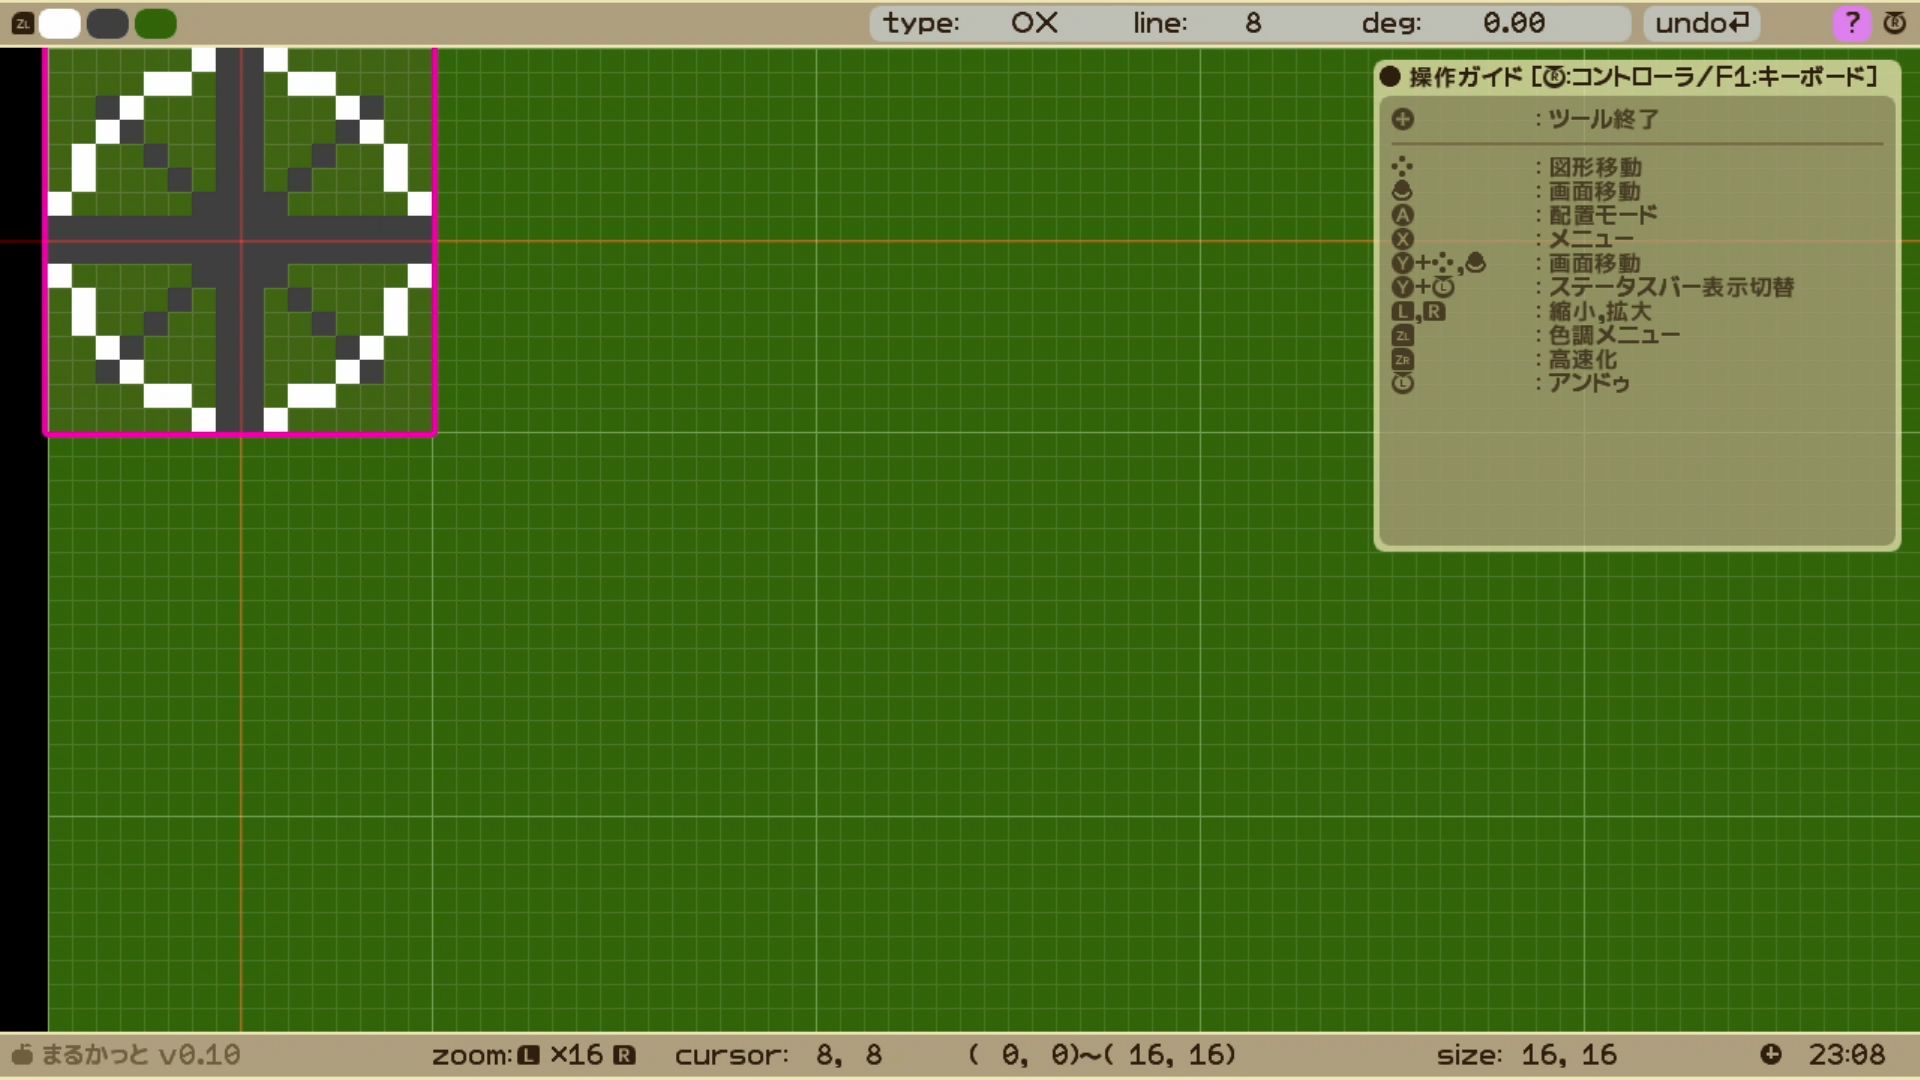Click the undo button
The height and width of the screenshot is (1080, 1920).
click(x=1702, y=23)
